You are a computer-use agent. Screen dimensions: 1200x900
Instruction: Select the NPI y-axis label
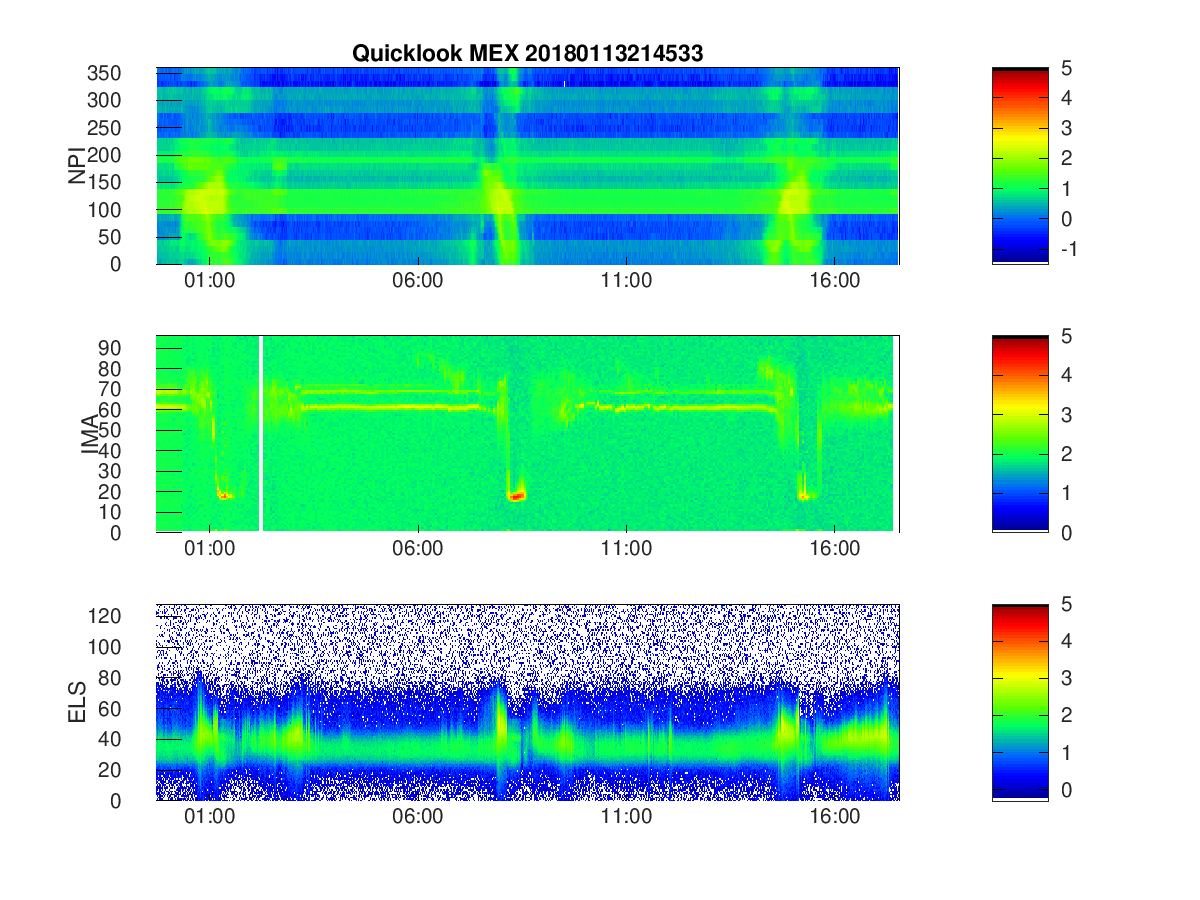[x=77, y=166]
